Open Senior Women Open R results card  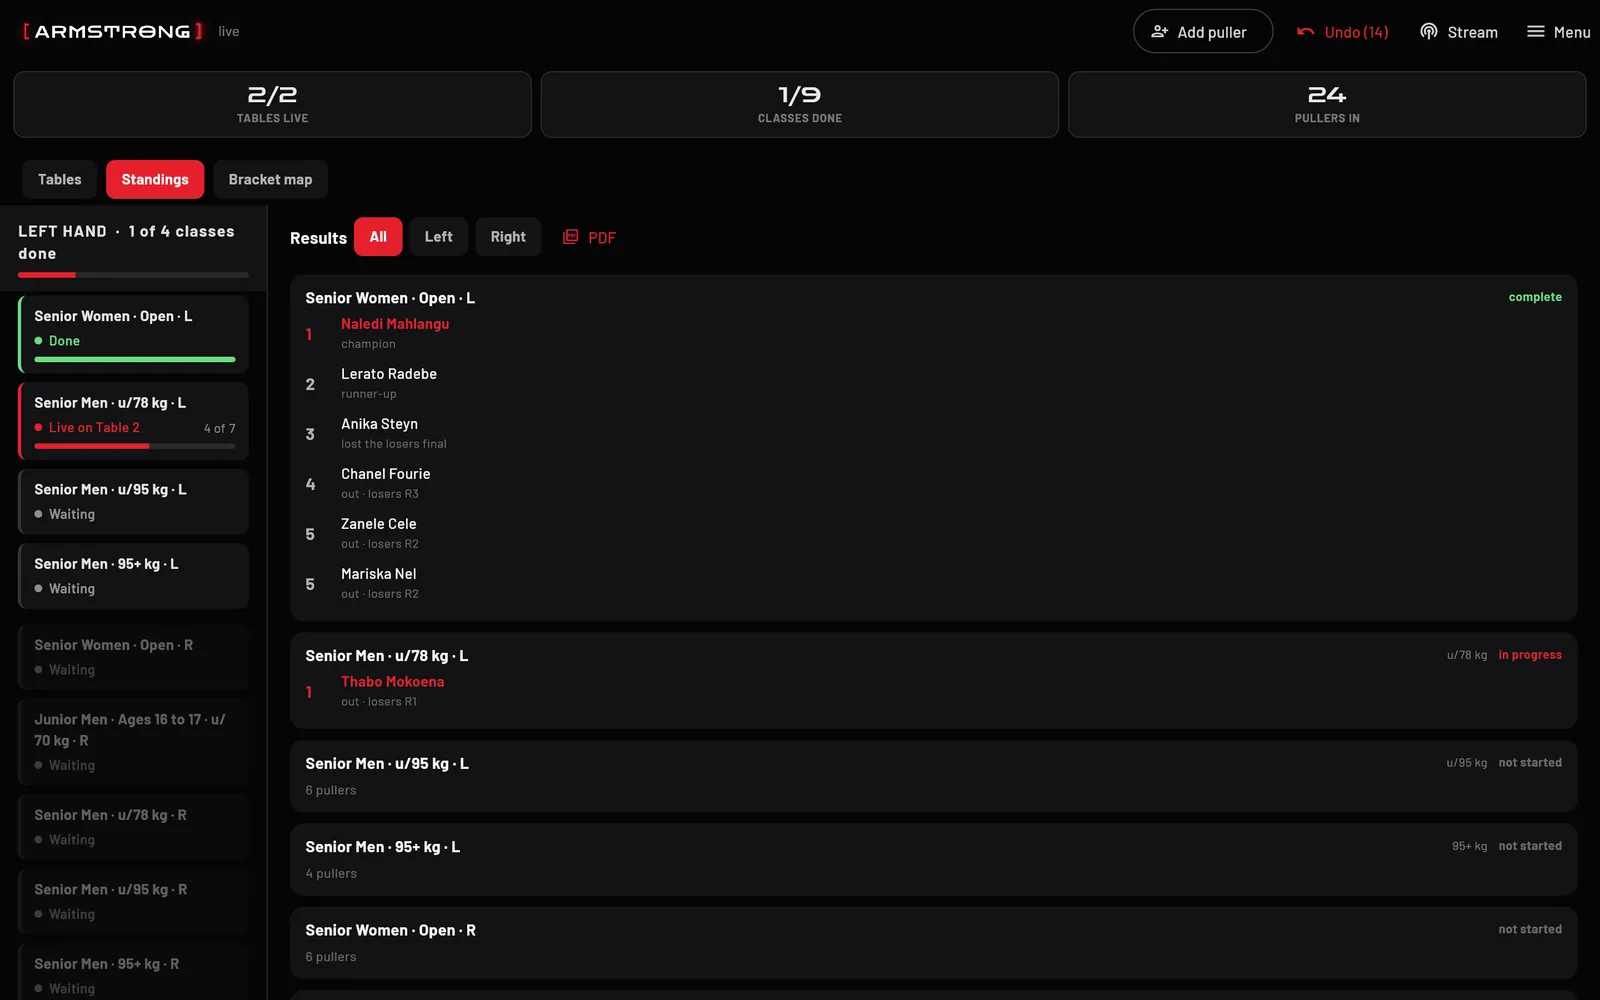point(934,943)
